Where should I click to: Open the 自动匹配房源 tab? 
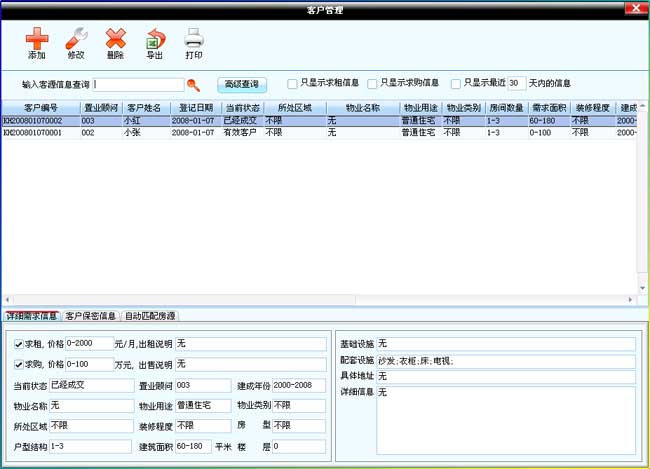[x=150, y=316]
